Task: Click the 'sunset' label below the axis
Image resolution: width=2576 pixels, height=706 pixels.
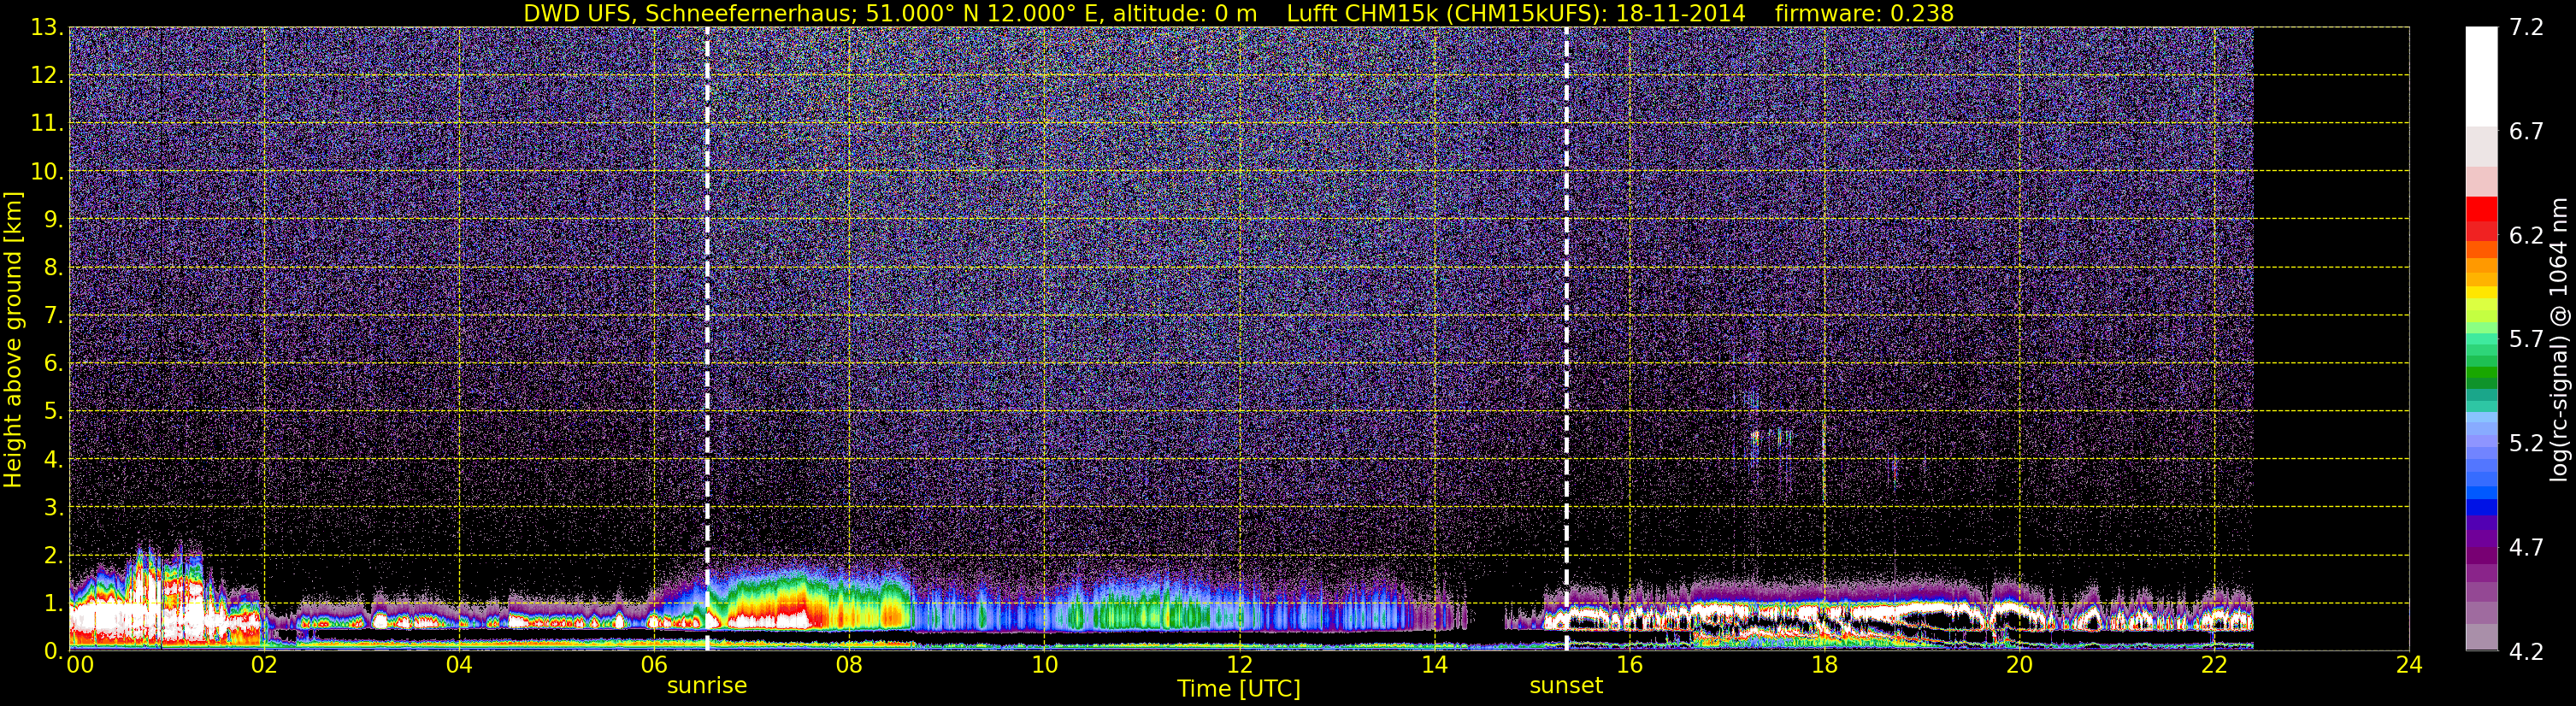Action: click(1566, 686)
